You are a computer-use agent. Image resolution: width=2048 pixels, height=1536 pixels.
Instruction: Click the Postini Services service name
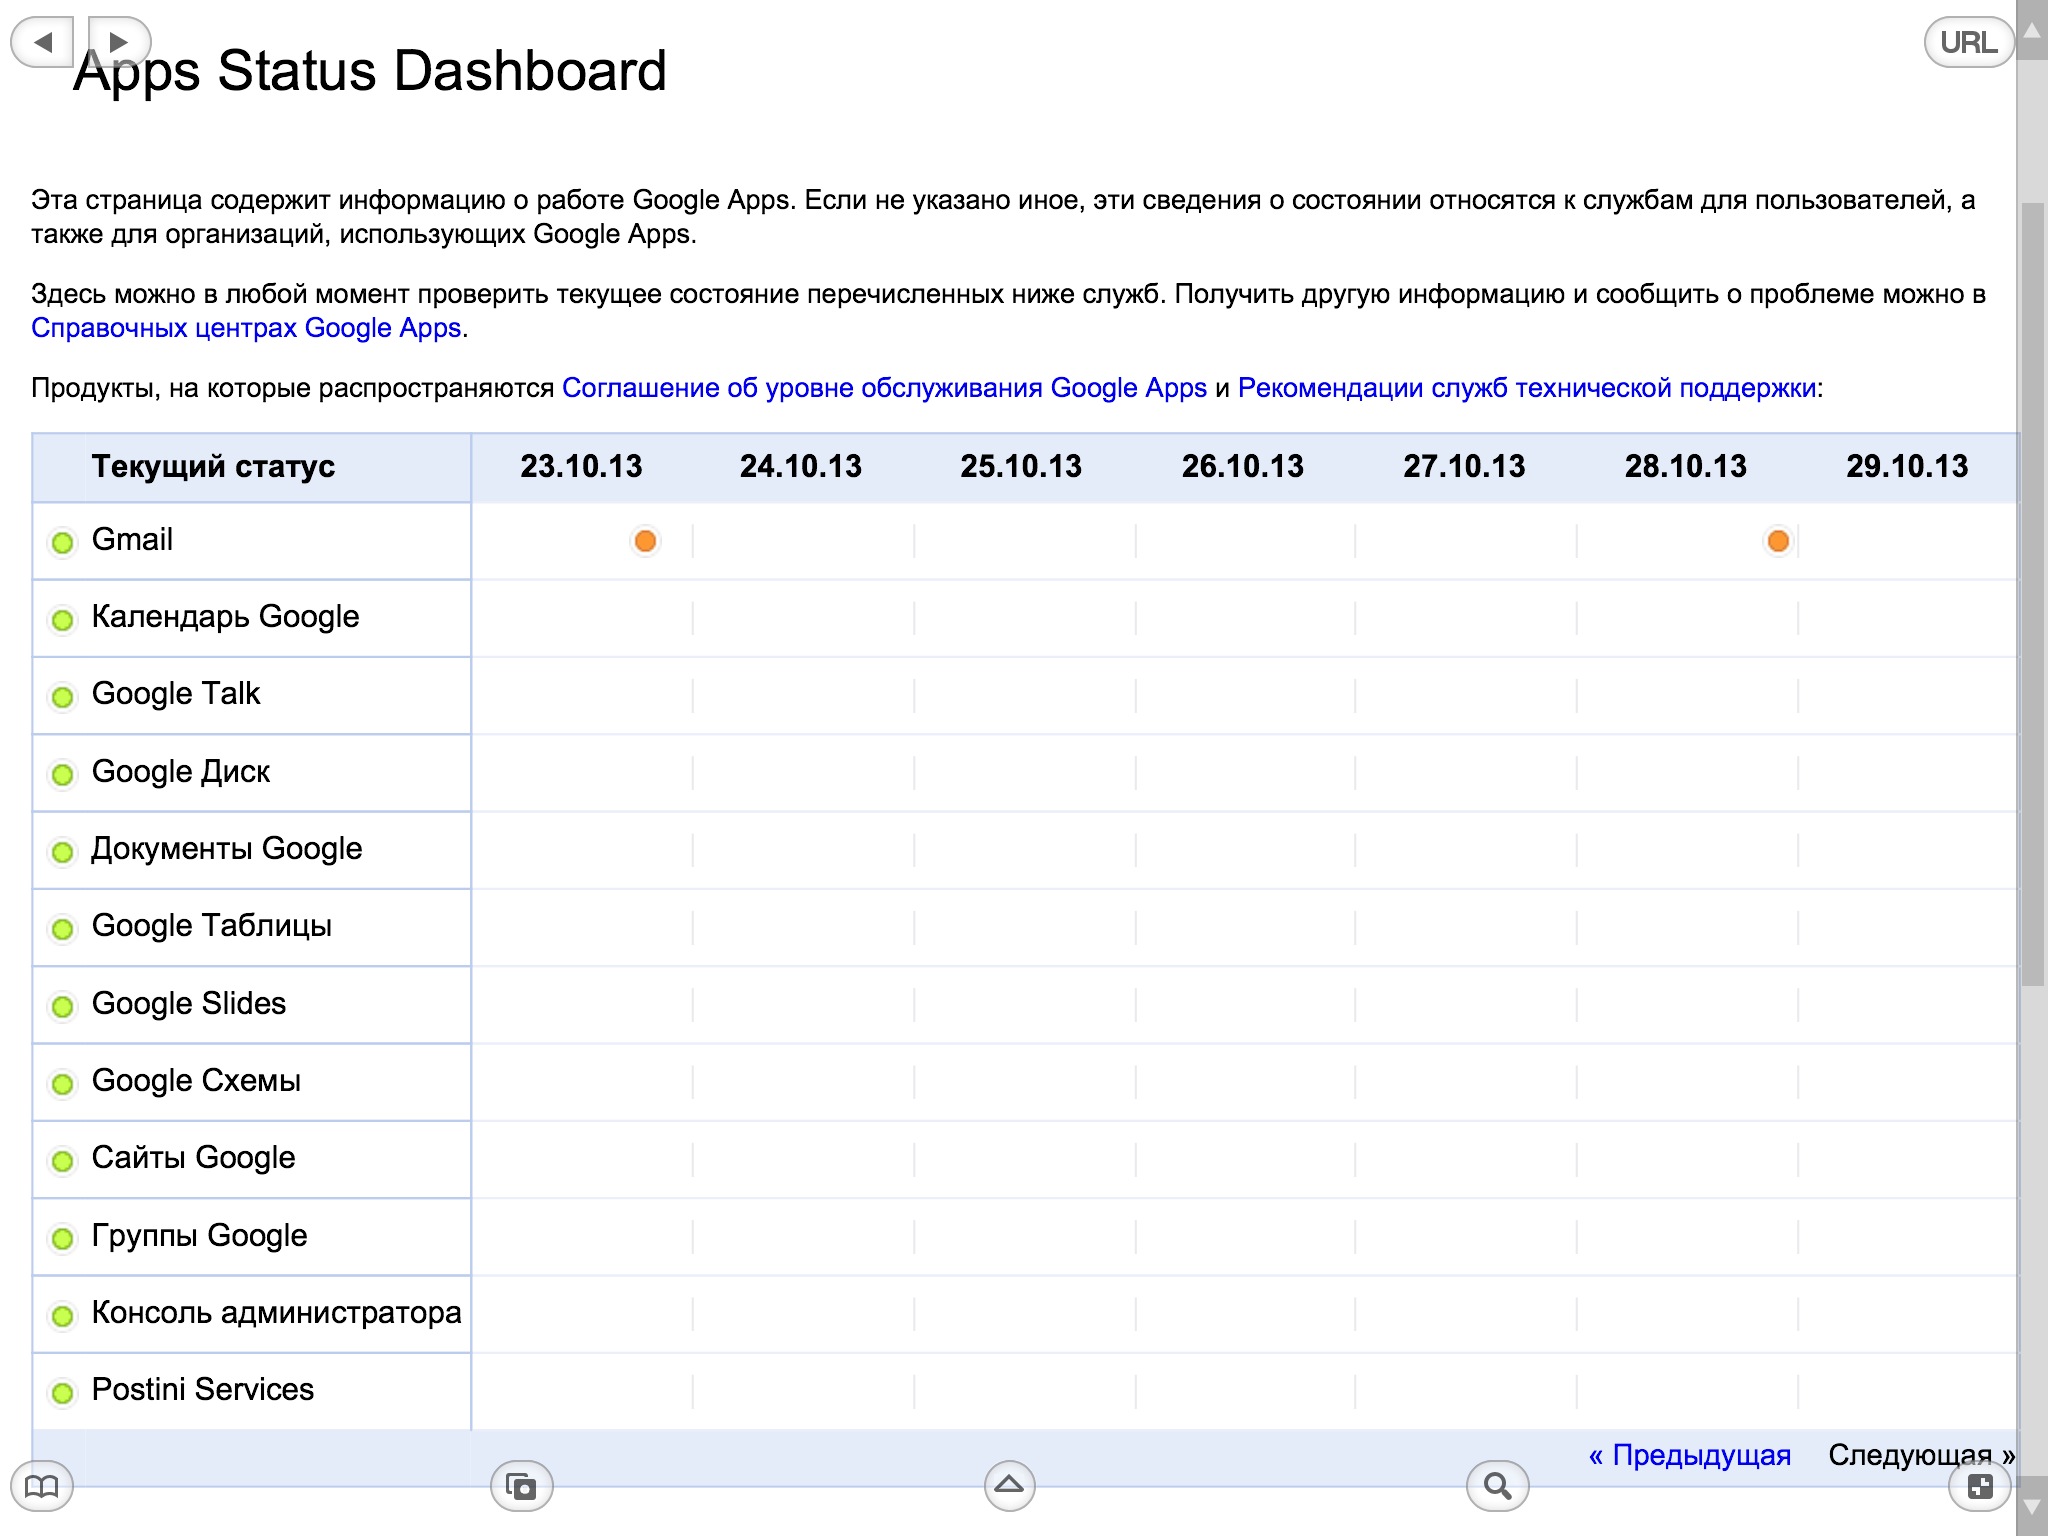[x=202, y=1390]
